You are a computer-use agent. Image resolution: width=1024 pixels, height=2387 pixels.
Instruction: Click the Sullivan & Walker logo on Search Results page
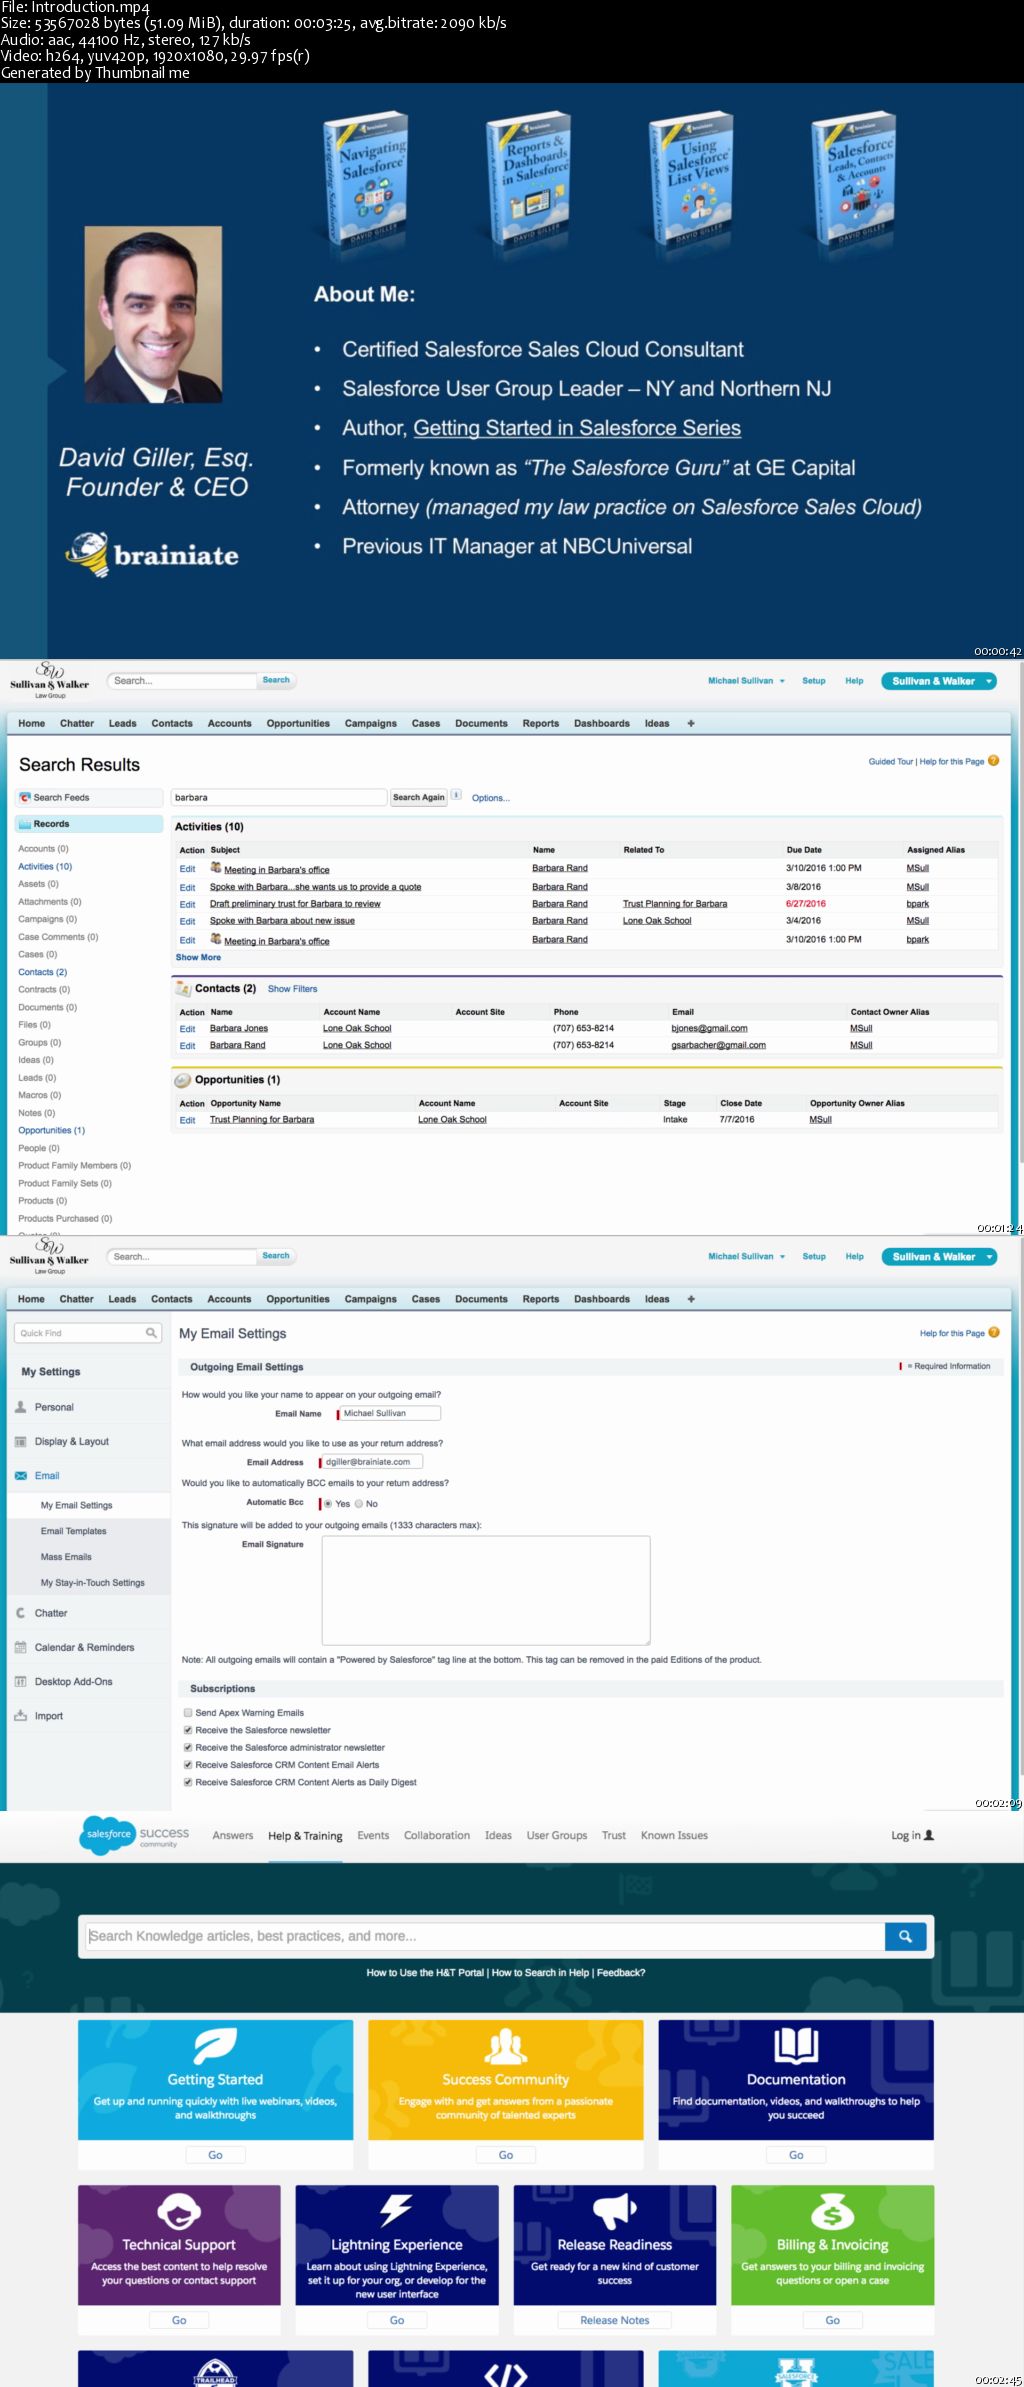coord(50,681)
